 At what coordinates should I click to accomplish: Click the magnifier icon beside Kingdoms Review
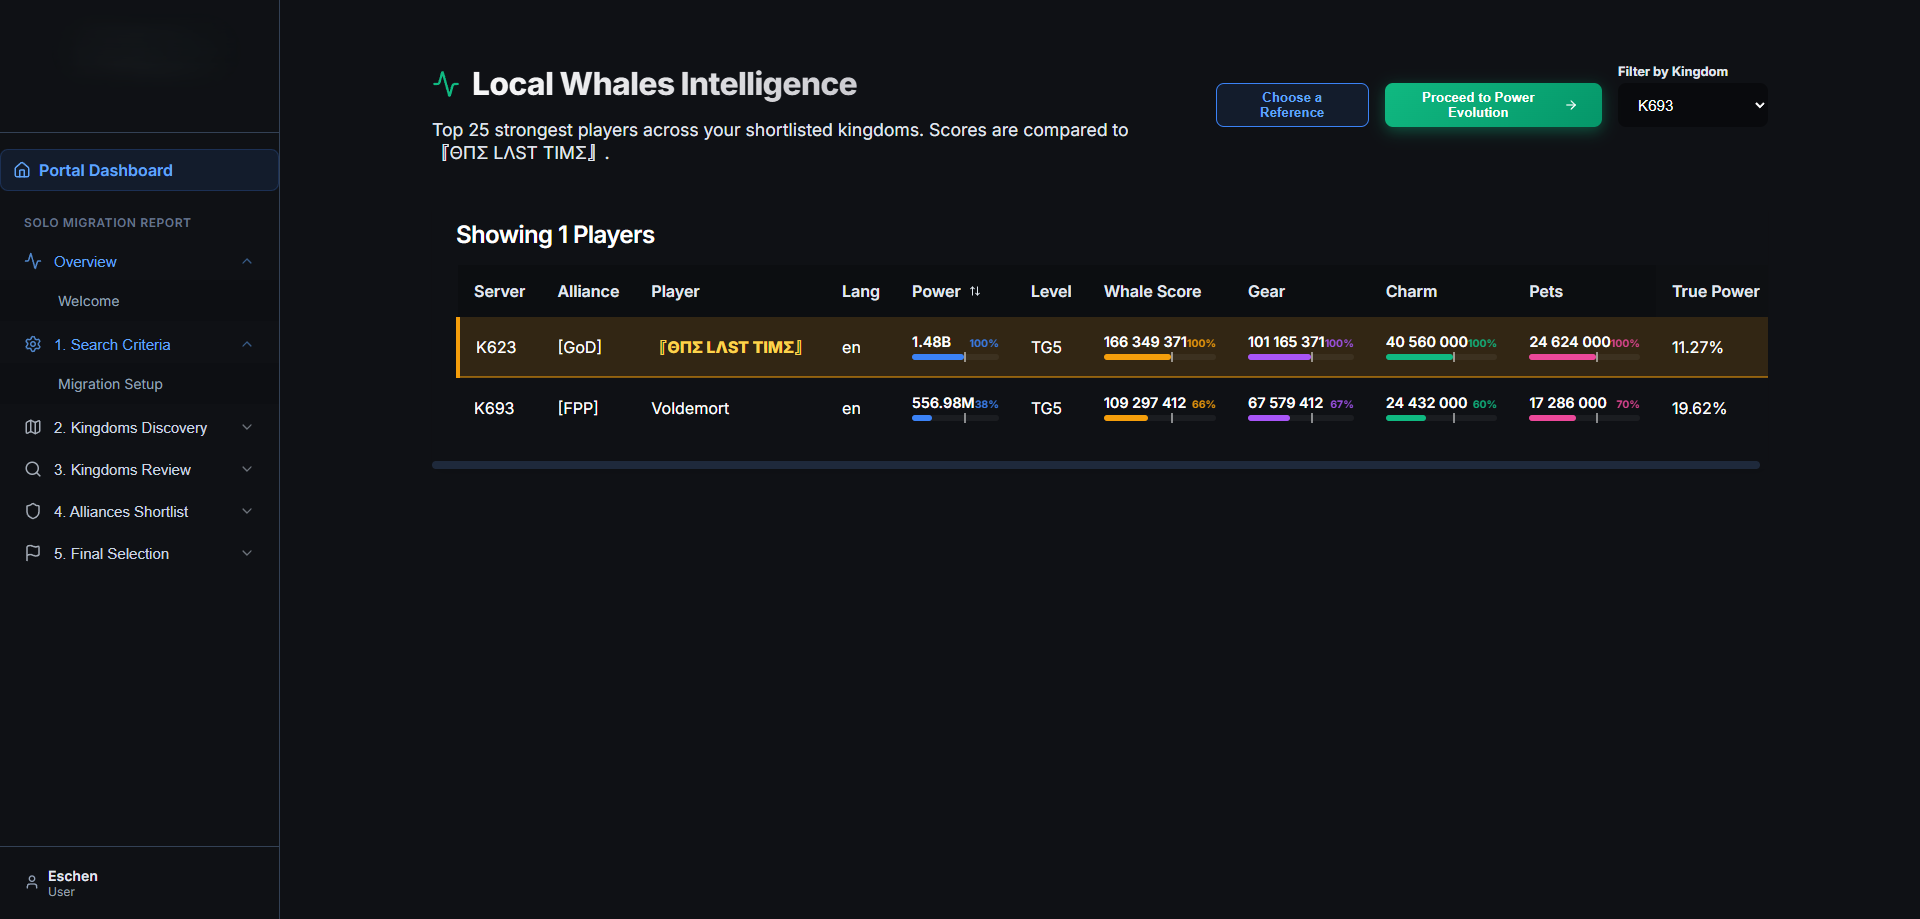tap(33, 469)
